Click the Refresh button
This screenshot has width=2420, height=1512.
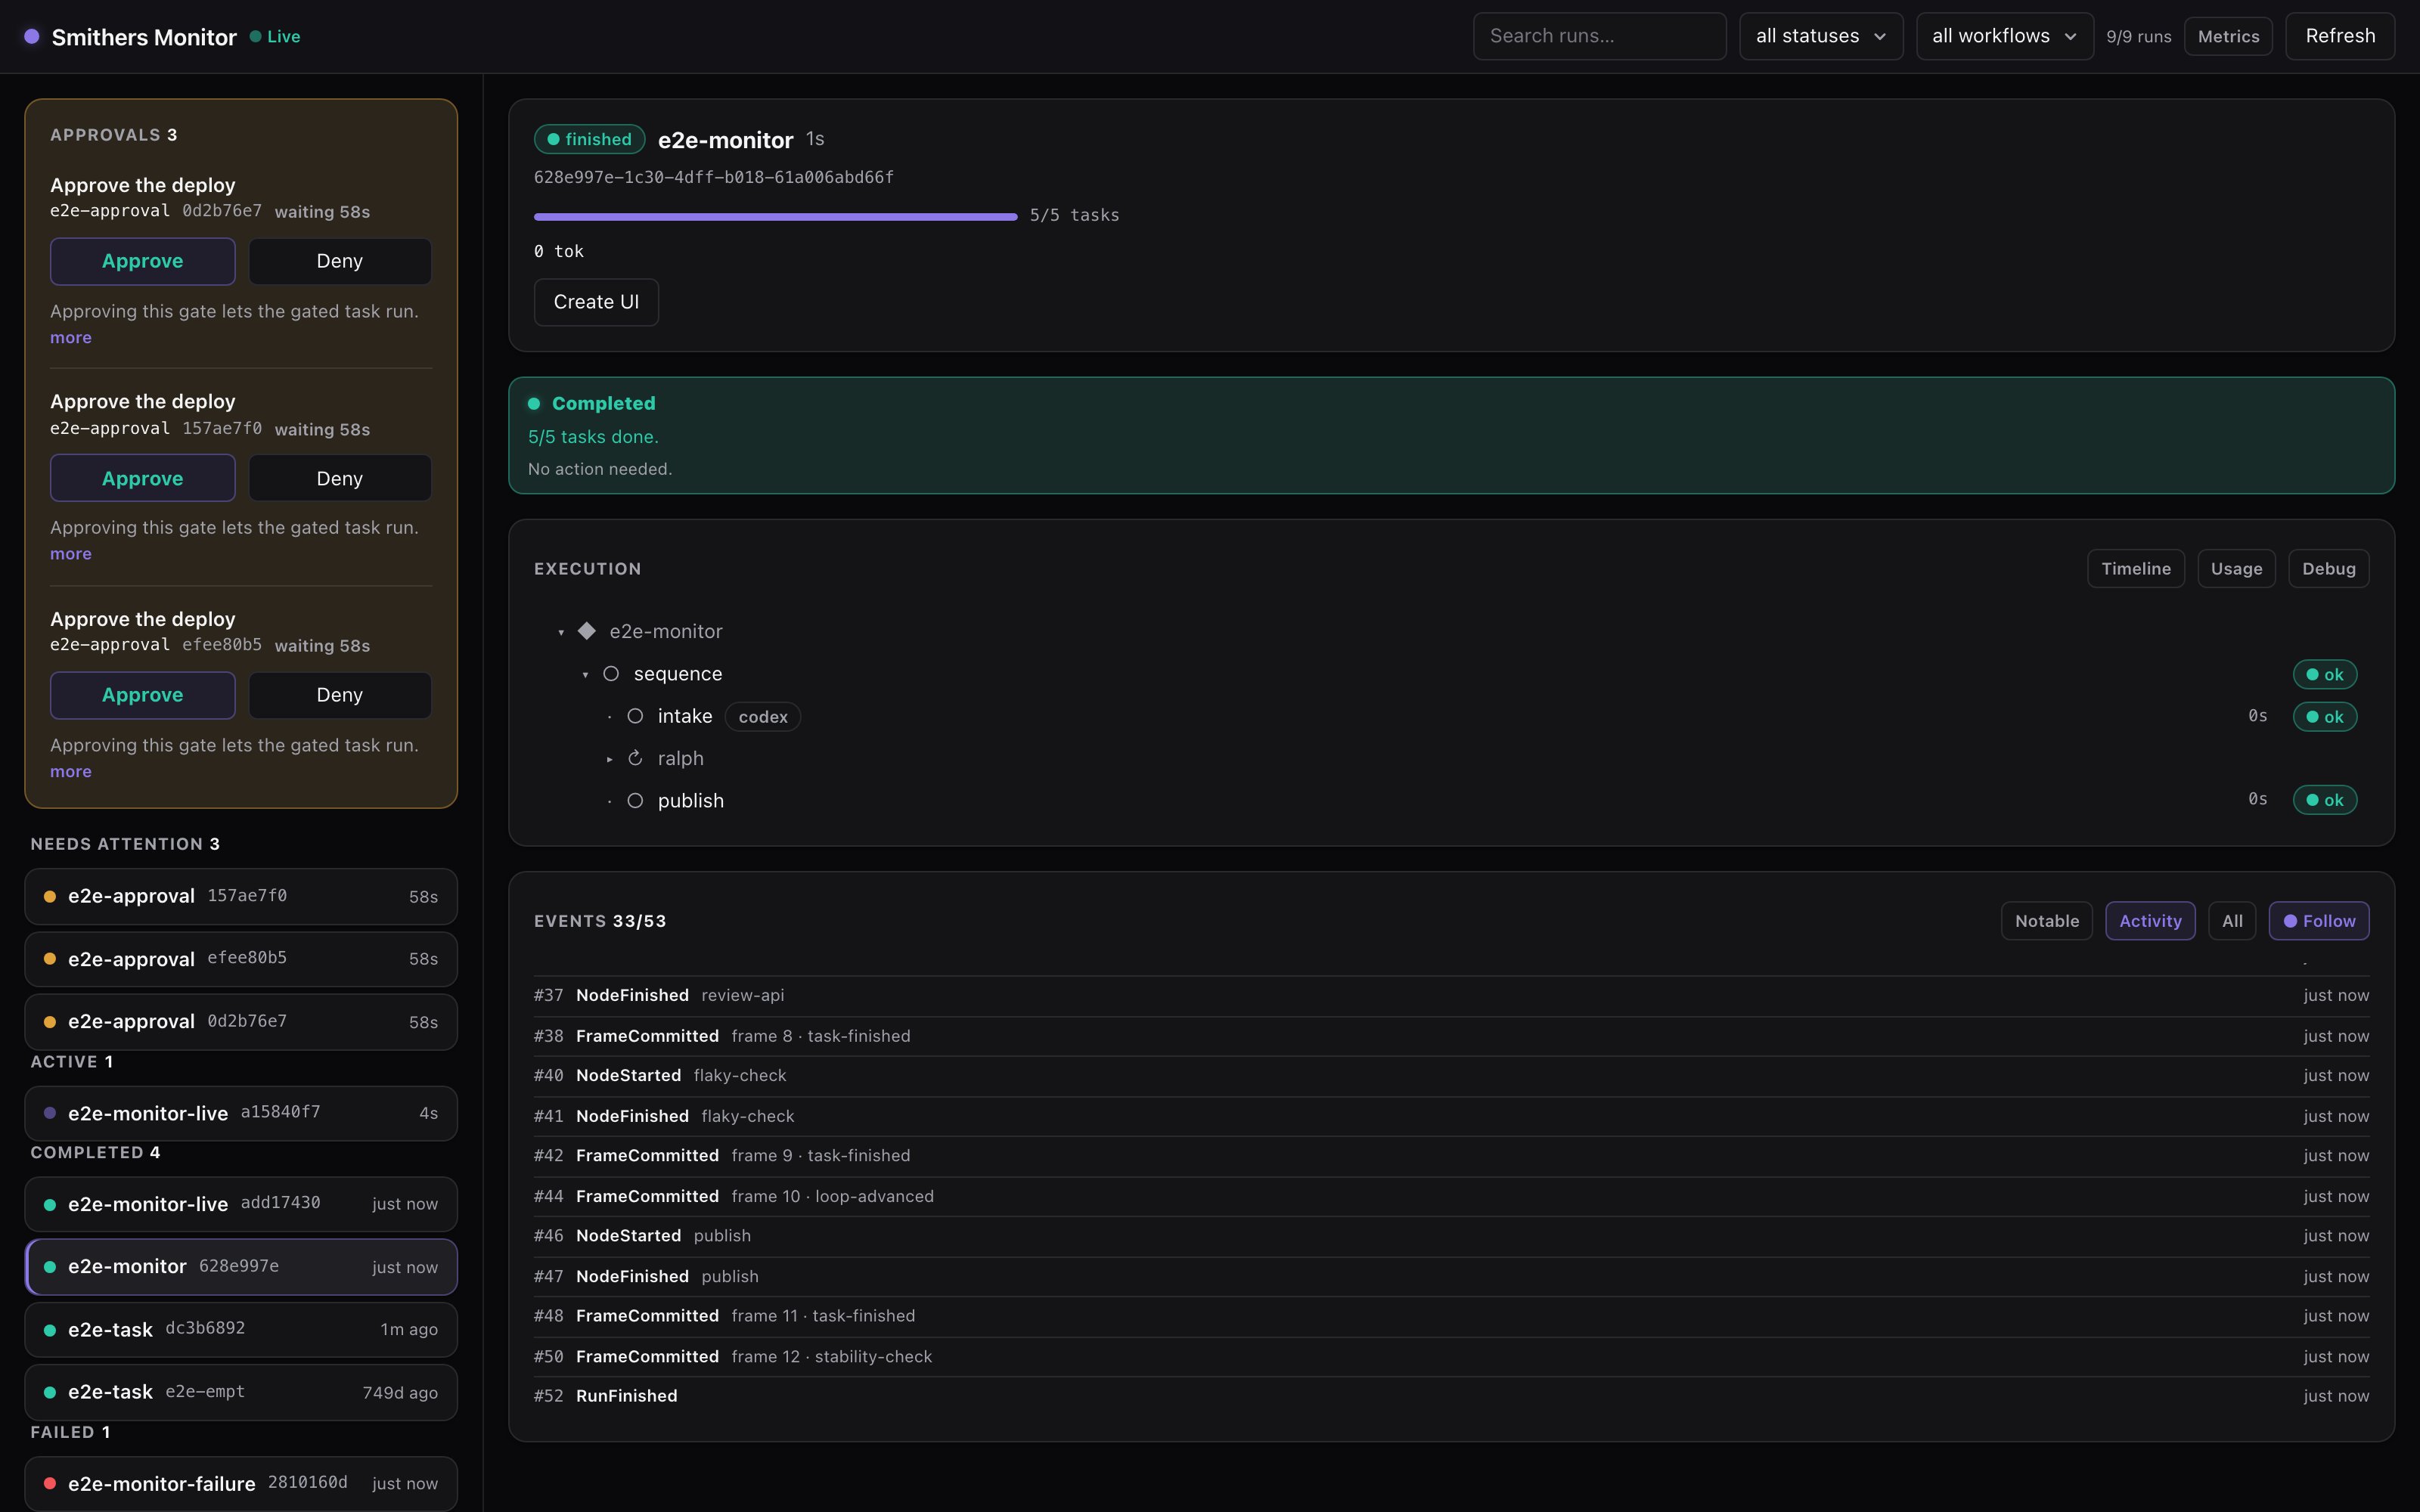click(x=2340, y=36)
